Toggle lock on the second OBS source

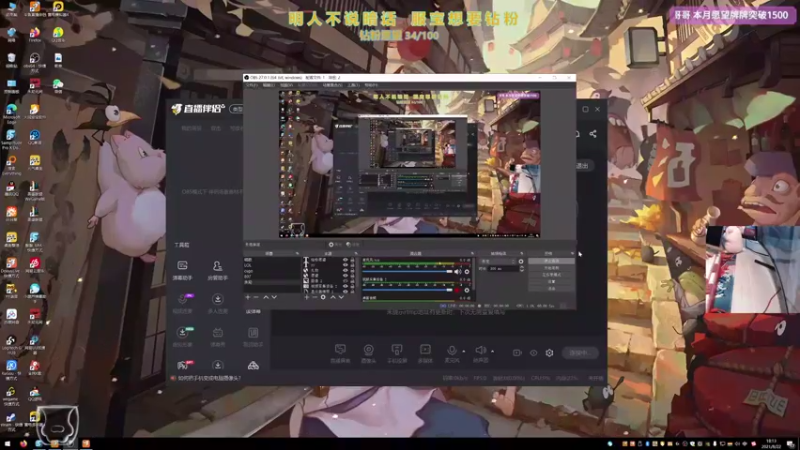(x=352, y=265)
